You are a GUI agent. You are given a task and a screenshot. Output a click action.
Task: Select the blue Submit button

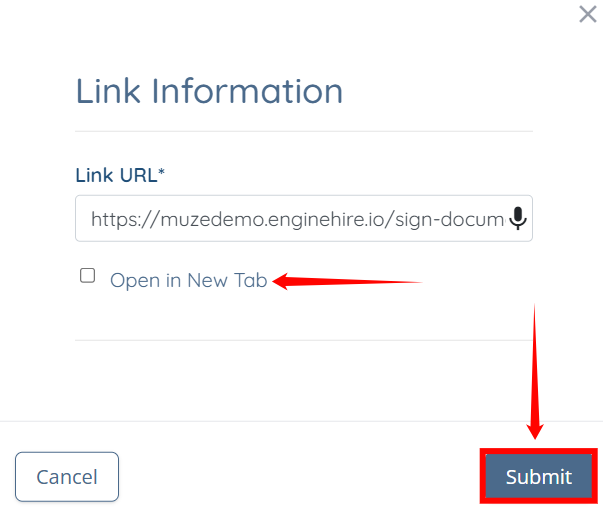tap(538, 476)
